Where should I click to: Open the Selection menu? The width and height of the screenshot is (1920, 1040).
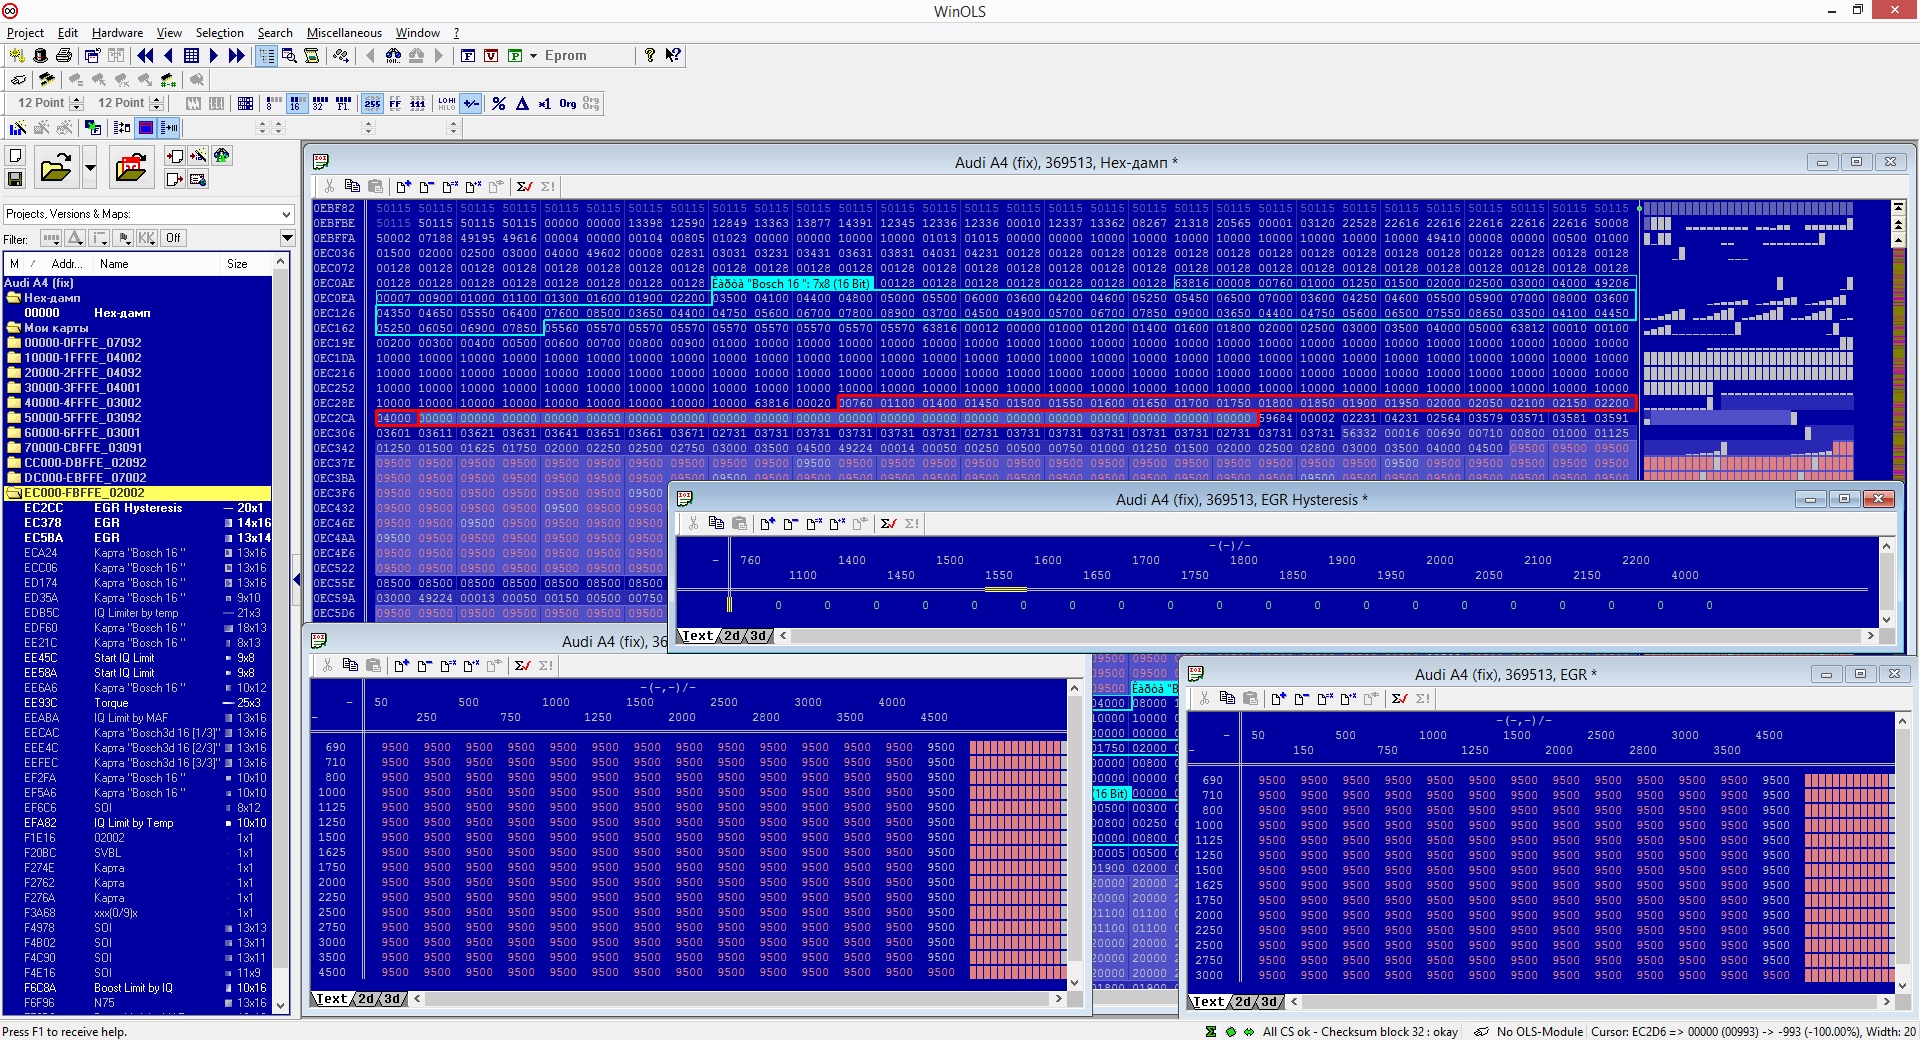coord(219,33)
